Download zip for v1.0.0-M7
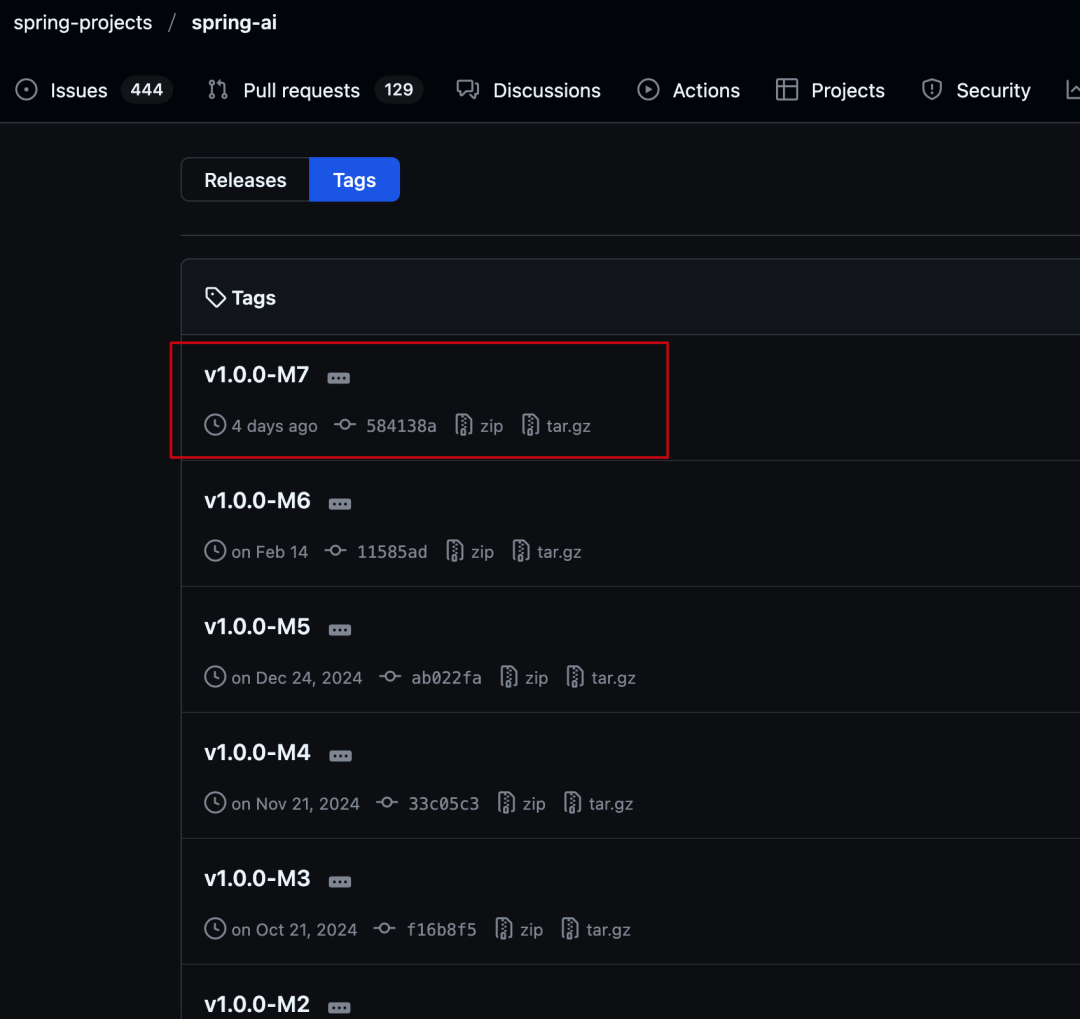The image size is (1080, 1019). [x=491, y=426]
